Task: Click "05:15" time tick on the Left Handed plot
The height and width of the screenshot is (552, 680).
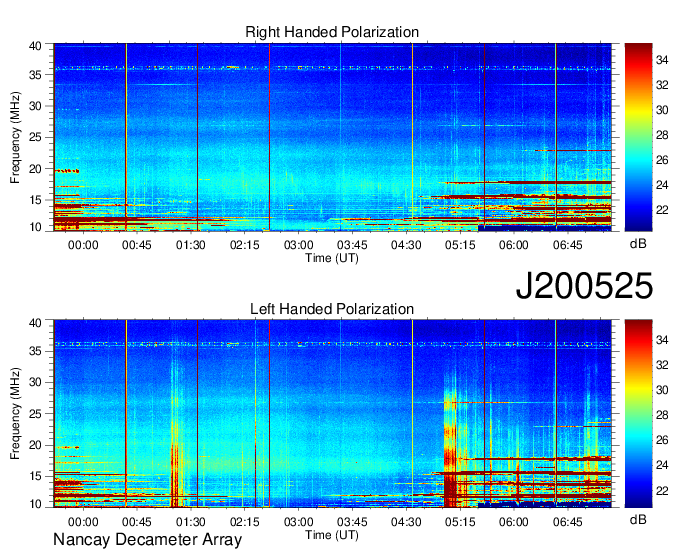Action: (460, 522)
